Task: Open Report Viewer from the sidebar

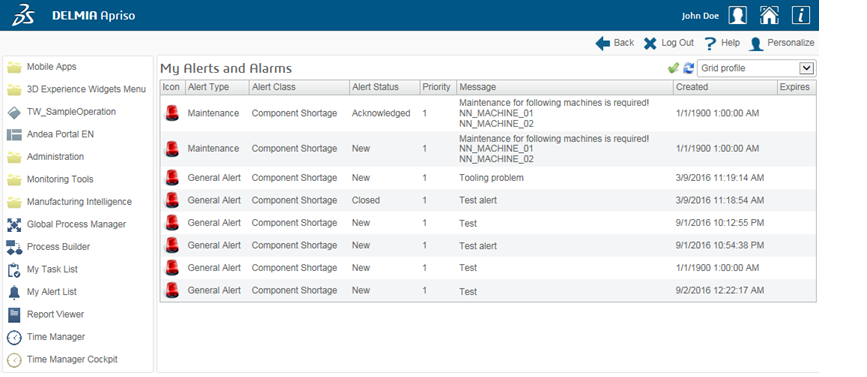Action: (x=55, y=315)
